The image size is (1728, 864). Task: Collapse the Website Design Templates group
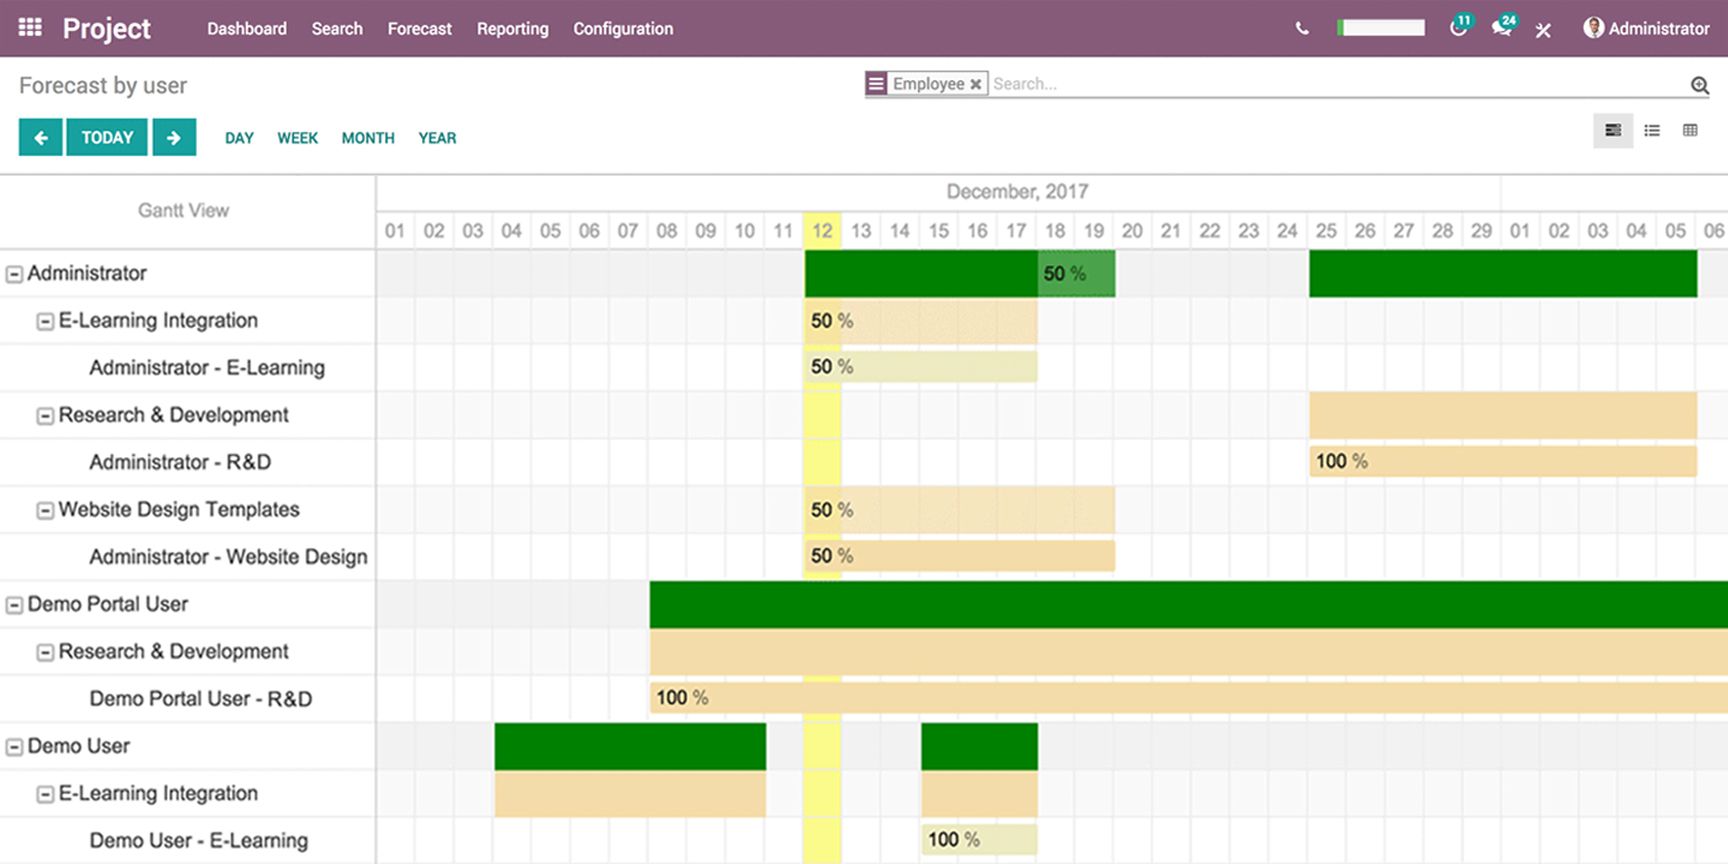[x=45, y=511]
